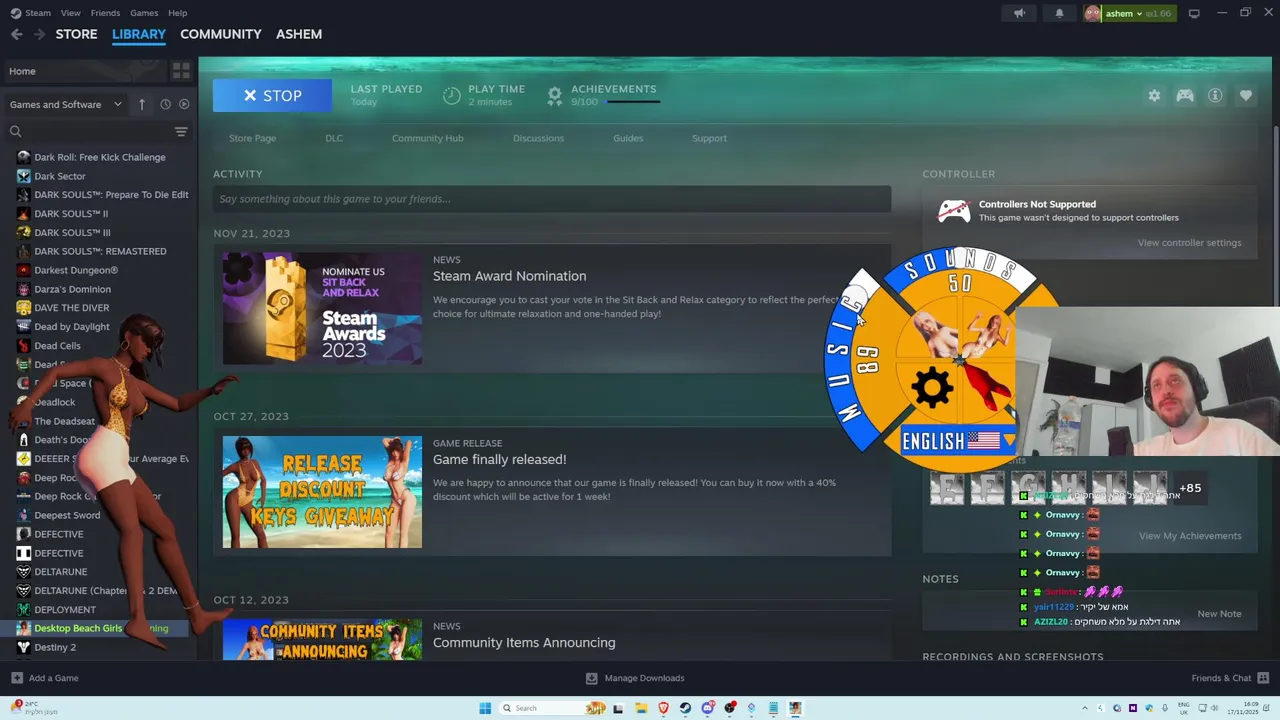The width and height of the screenshot is (1280, 720).
Task: Switch to the STORE tab
Action: (x=76, y=34)
